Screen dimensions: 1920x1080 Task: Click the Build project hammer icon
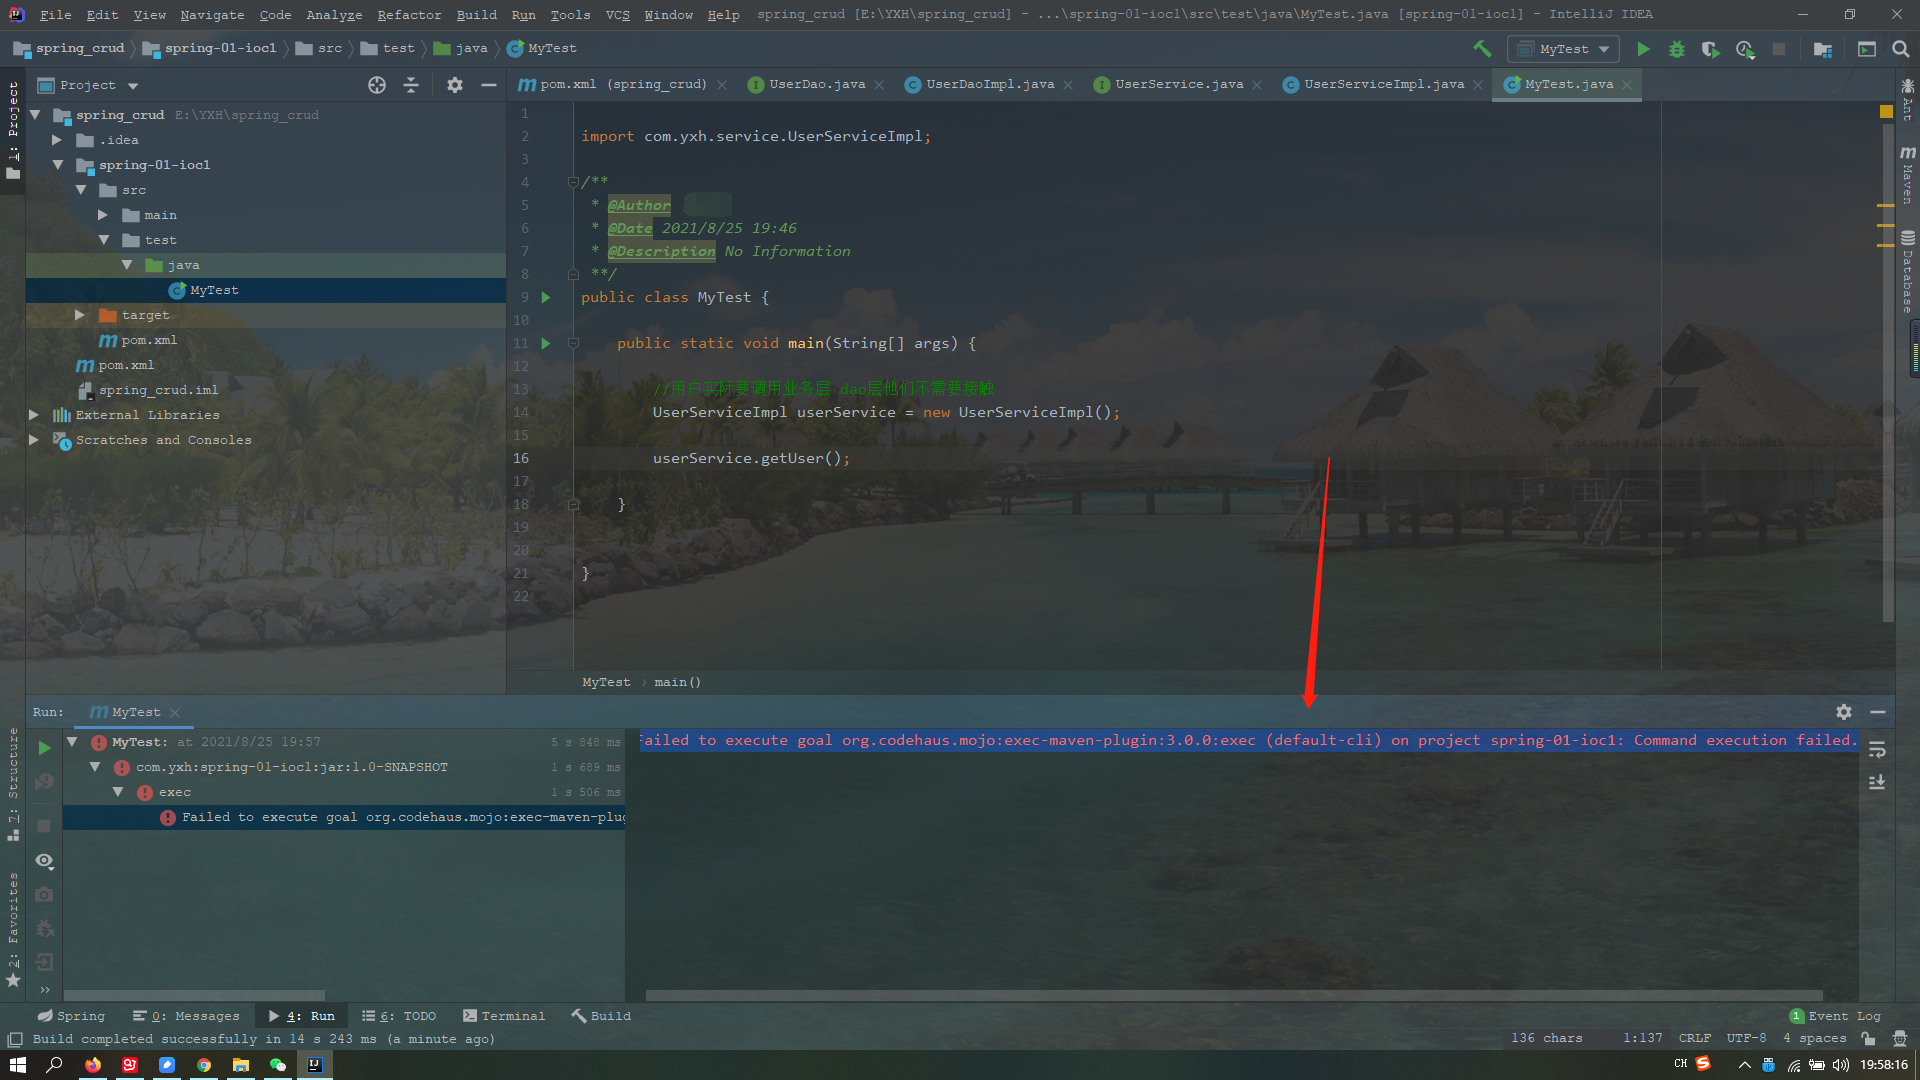point(1482,48)
